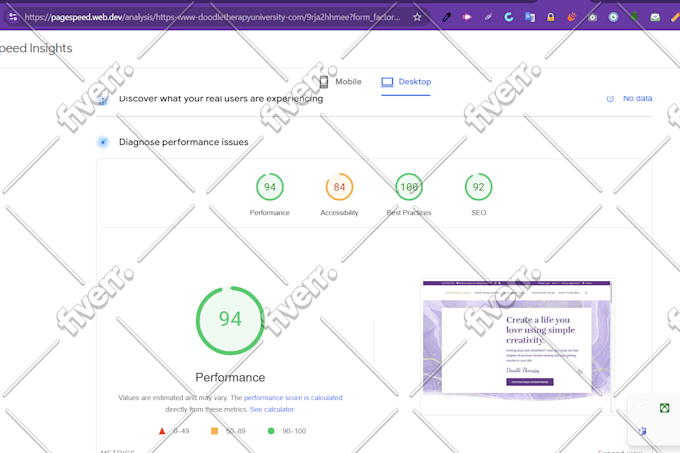The height and width of the screenshot is (453, 680).
Task: Open the yellow padlock extension
Action: [550, 17]
